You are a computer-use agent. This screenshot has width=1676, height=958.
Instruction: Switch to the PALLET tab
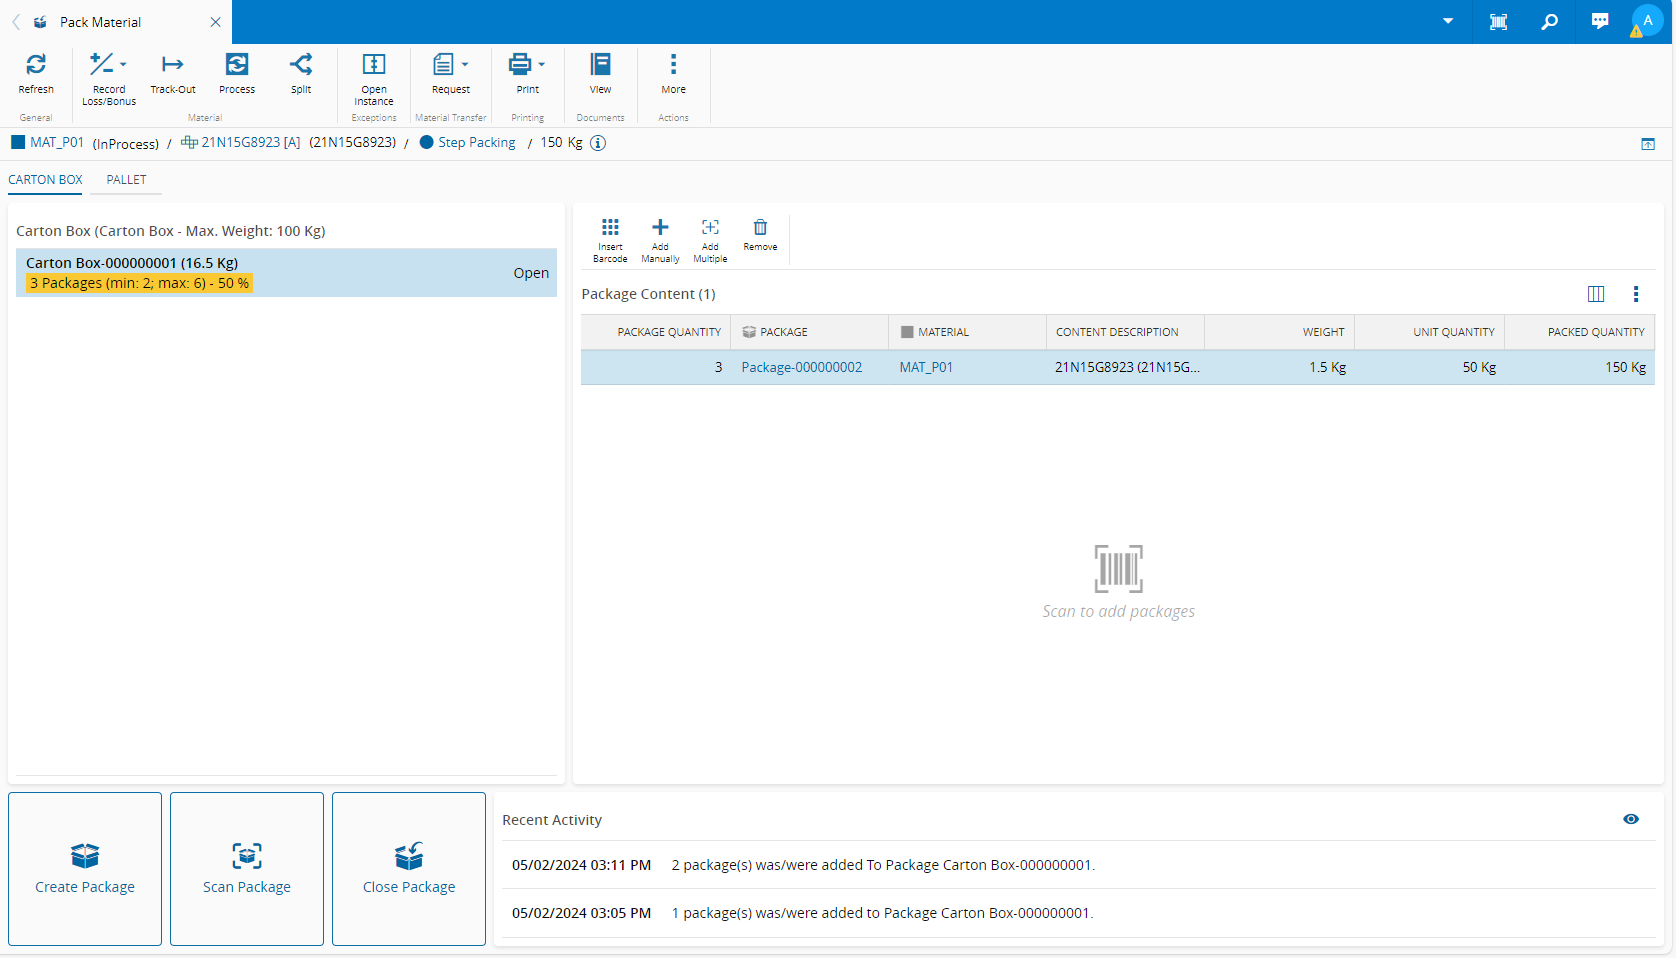tap(126, 180)
